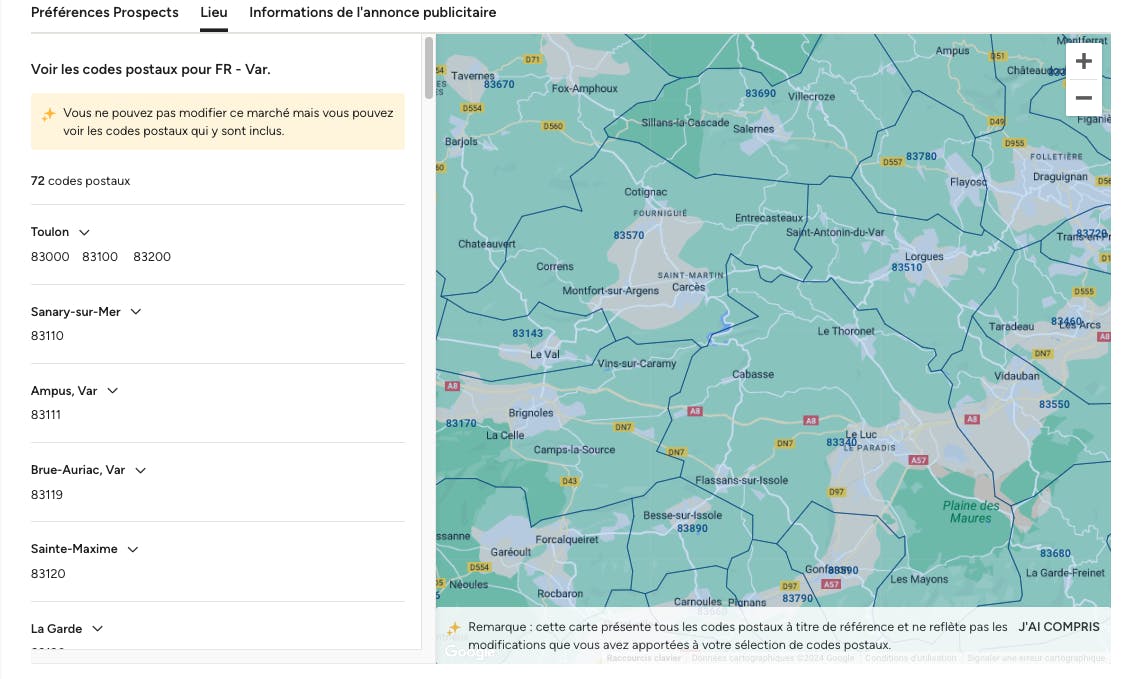Click postal code 83111 under Ampus
The width and height of the screenshot is (1124, 679).
tap(46, 414)
